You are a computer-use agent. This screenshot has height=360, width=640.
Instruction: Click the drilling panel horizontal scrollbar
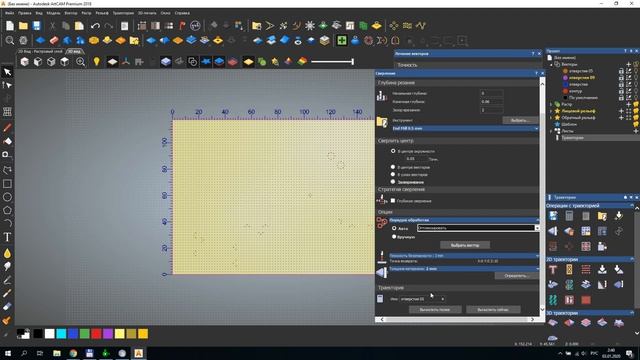(x=457, y=320)
